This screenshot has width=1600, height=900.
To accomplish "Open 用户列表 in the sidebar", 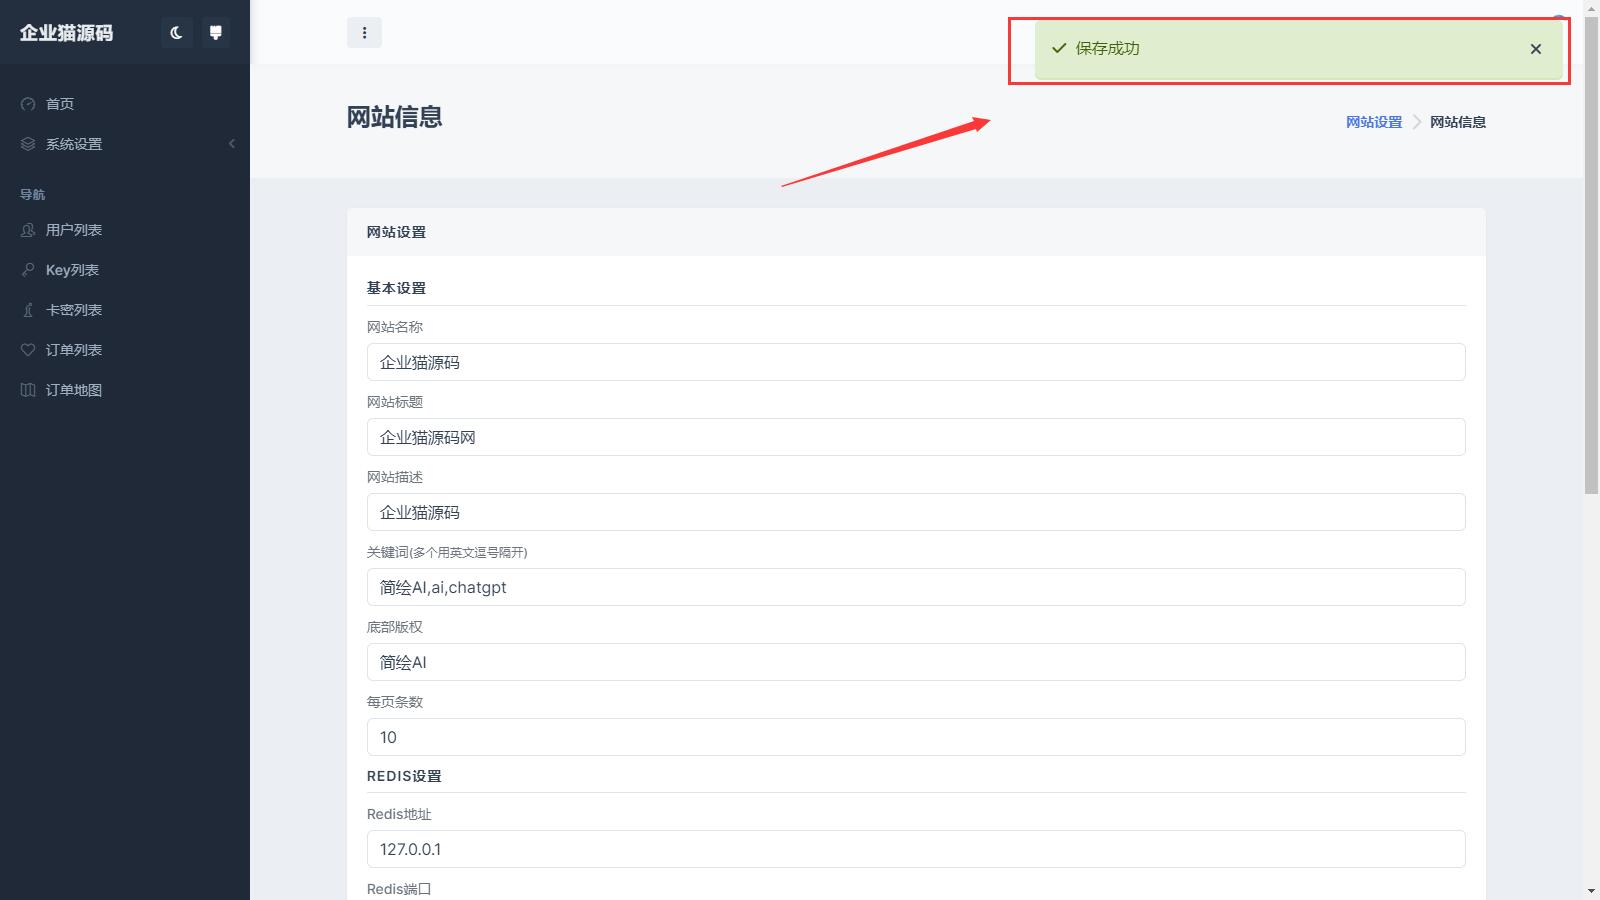I will pos(74,230).
